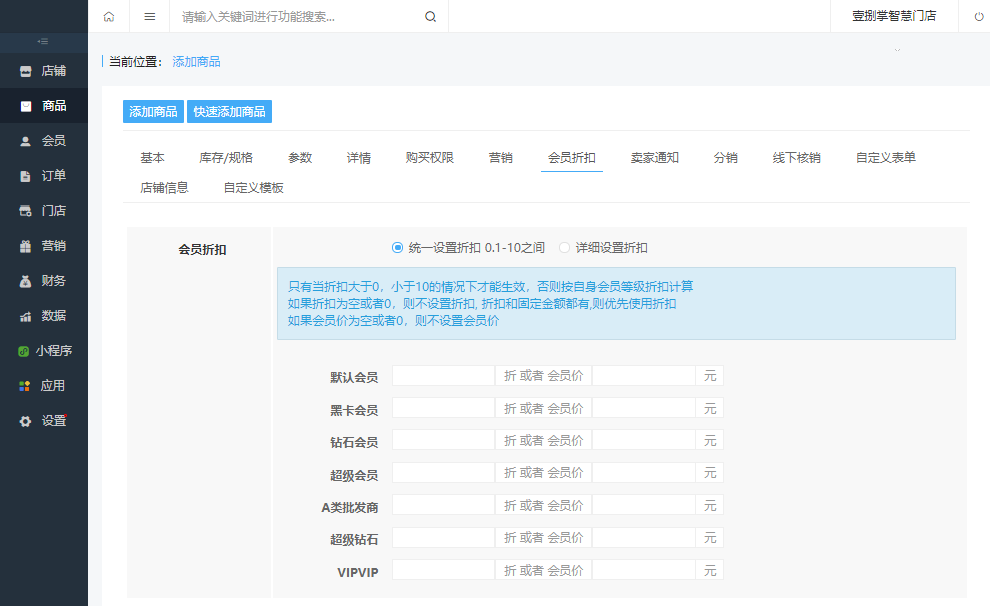The image size is (990, 606).
Task: Switch to the 线下核销 tab
Action: (x=796, y=158)
